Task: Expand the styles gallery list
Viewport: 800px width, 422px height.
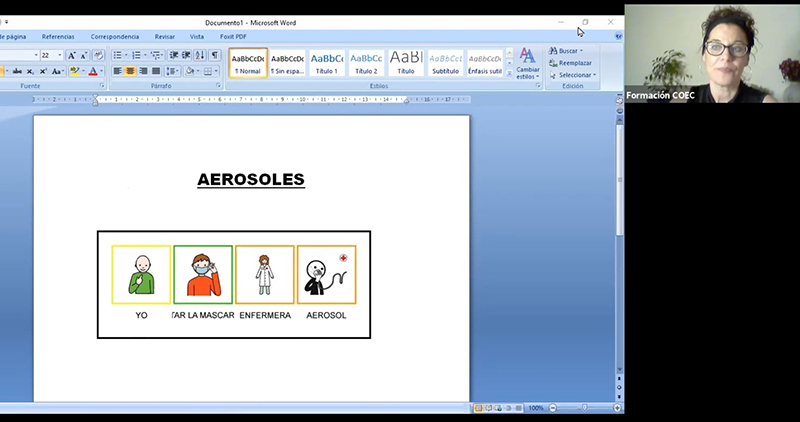Action: (x=509, y=74)
